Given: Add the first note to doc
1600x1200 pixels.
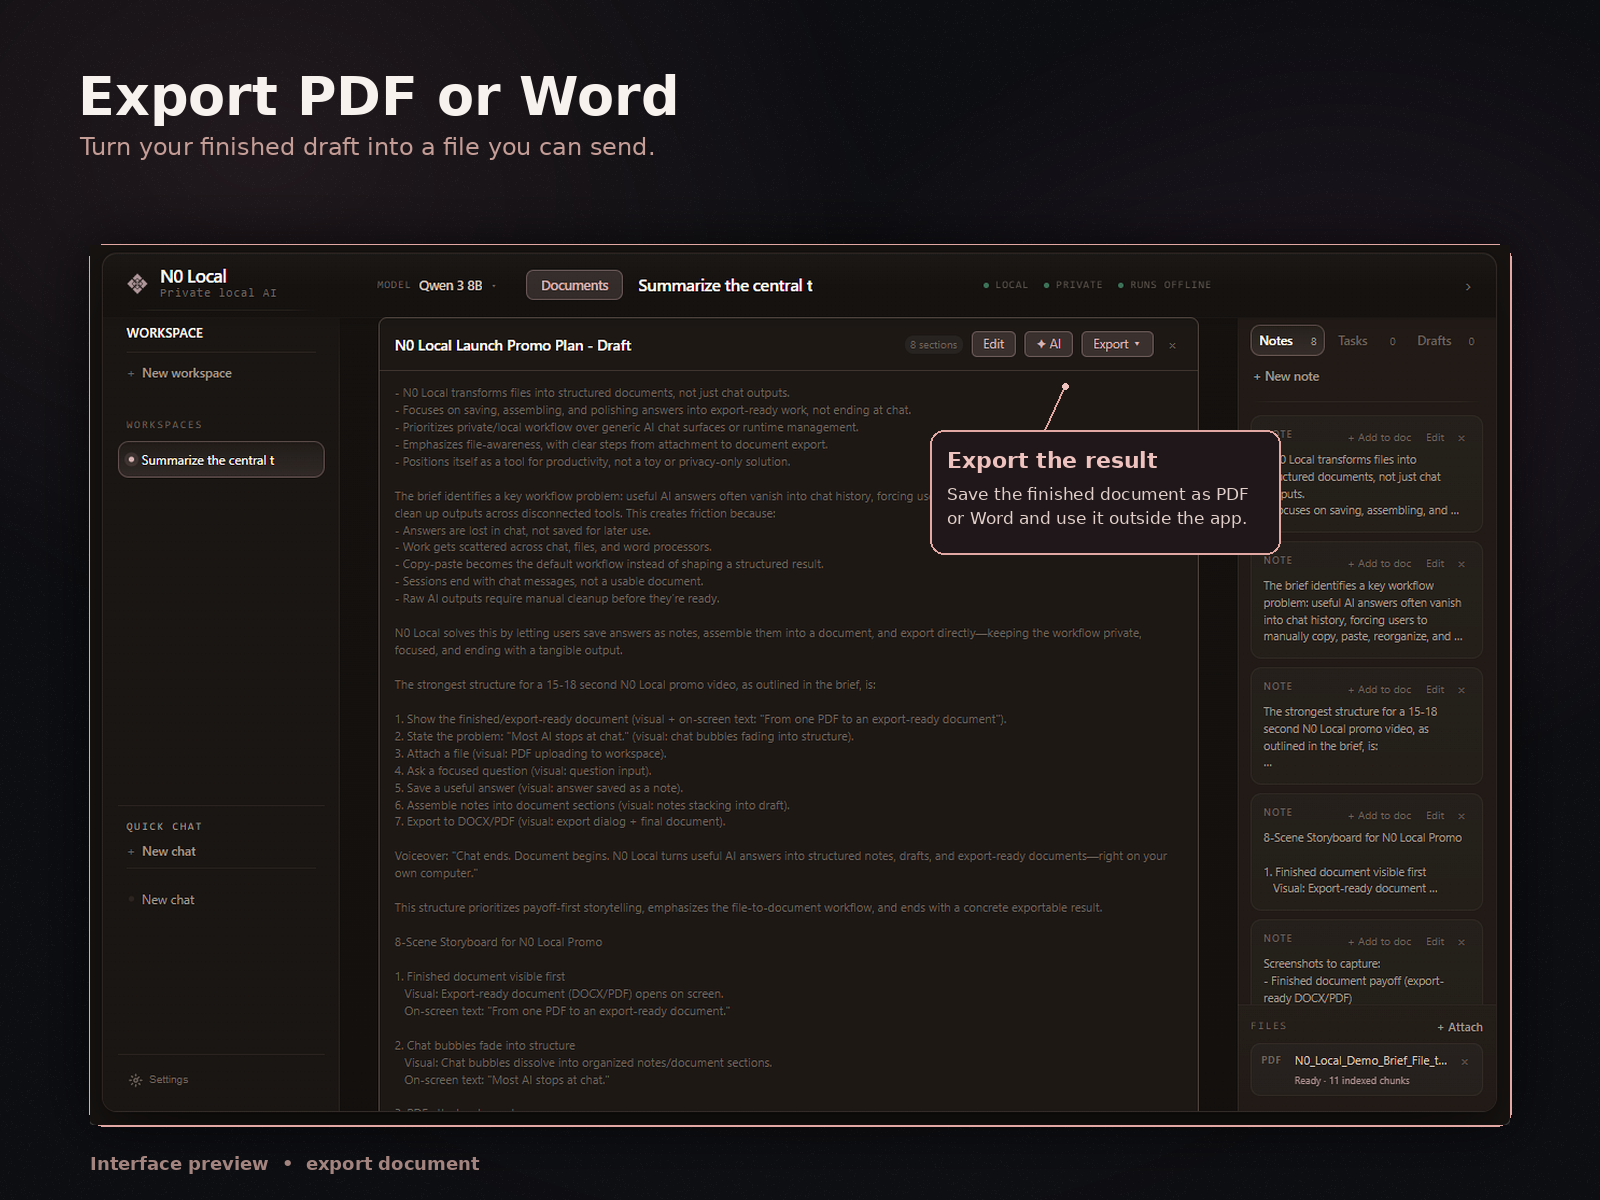Looking at the screenshot, I should [1379, 438].
